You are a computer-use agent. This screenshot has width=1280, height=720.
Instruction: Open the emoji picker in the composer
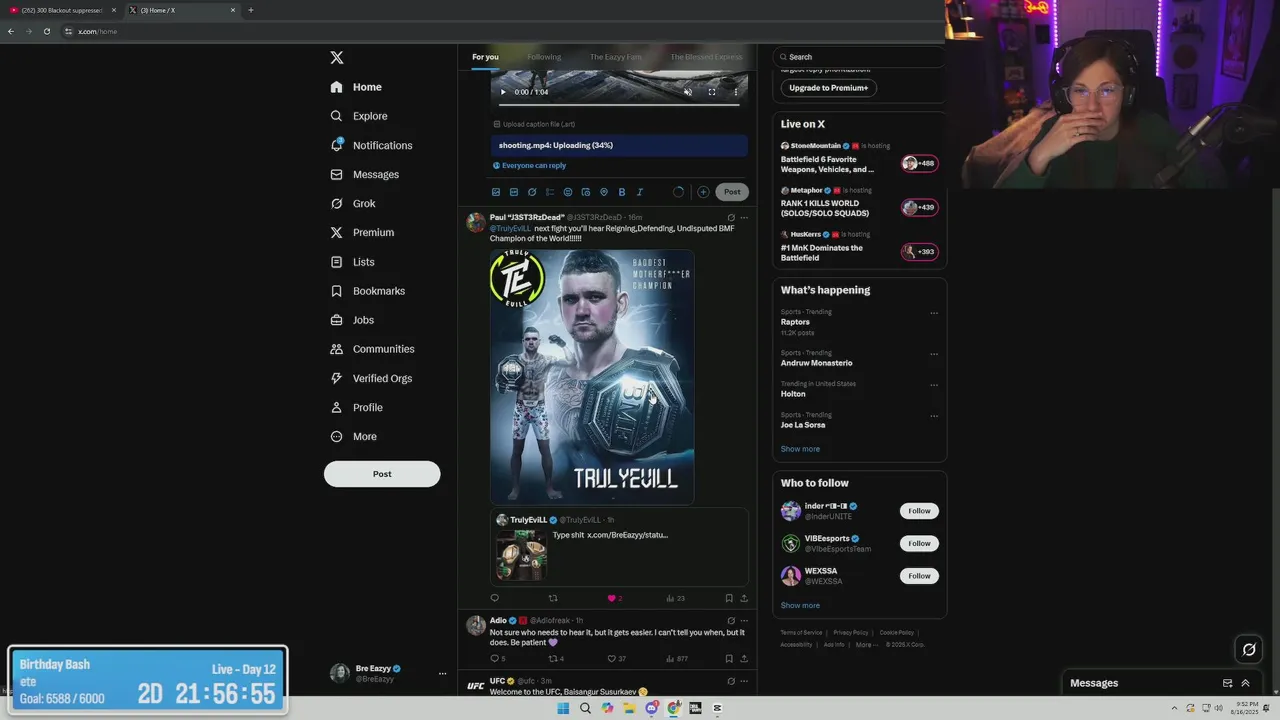tap(568, 192)
